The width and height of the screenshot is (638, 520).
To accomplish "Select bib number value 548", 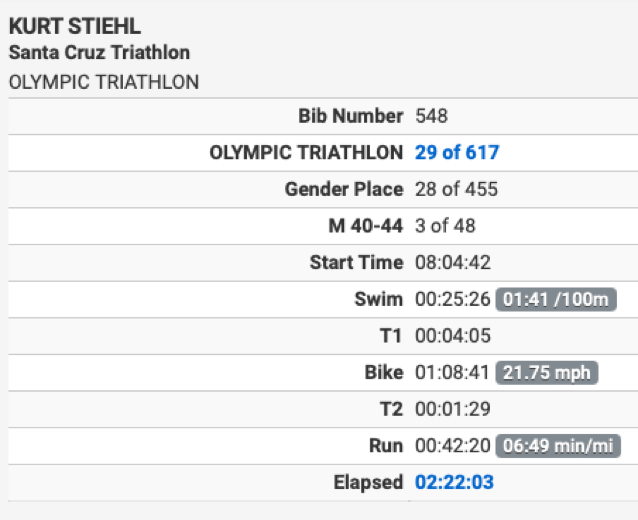I will pos(431,116).
